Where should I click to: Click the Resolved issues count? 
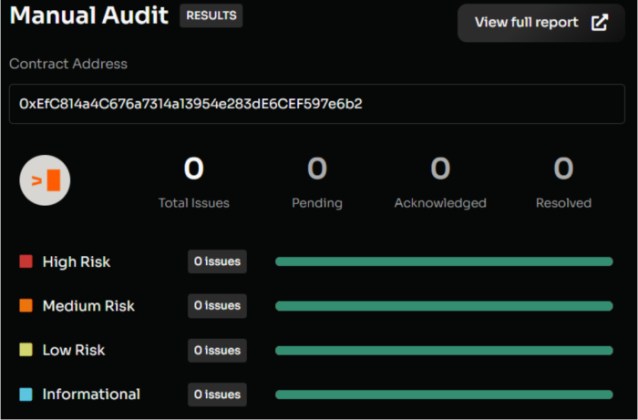point(563,170)
